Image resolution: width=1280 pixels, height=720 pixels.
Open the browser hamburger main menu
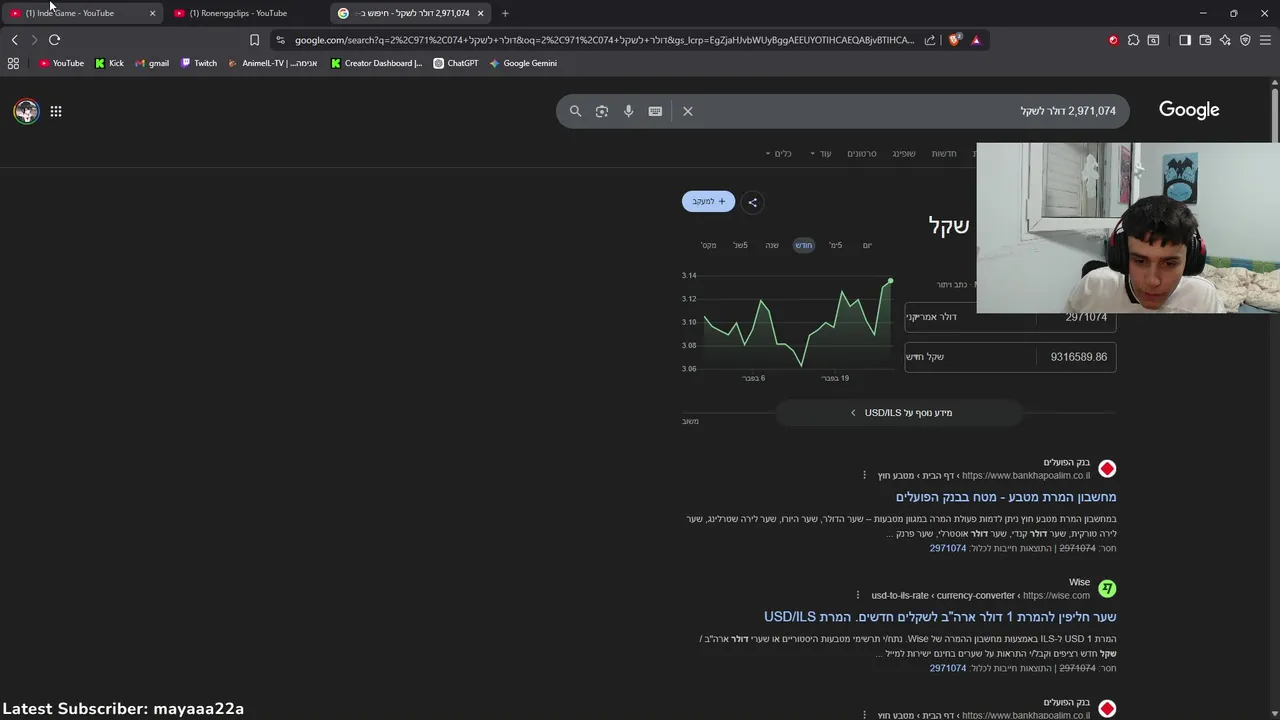pyautogui.click(x=1265, y=40)
